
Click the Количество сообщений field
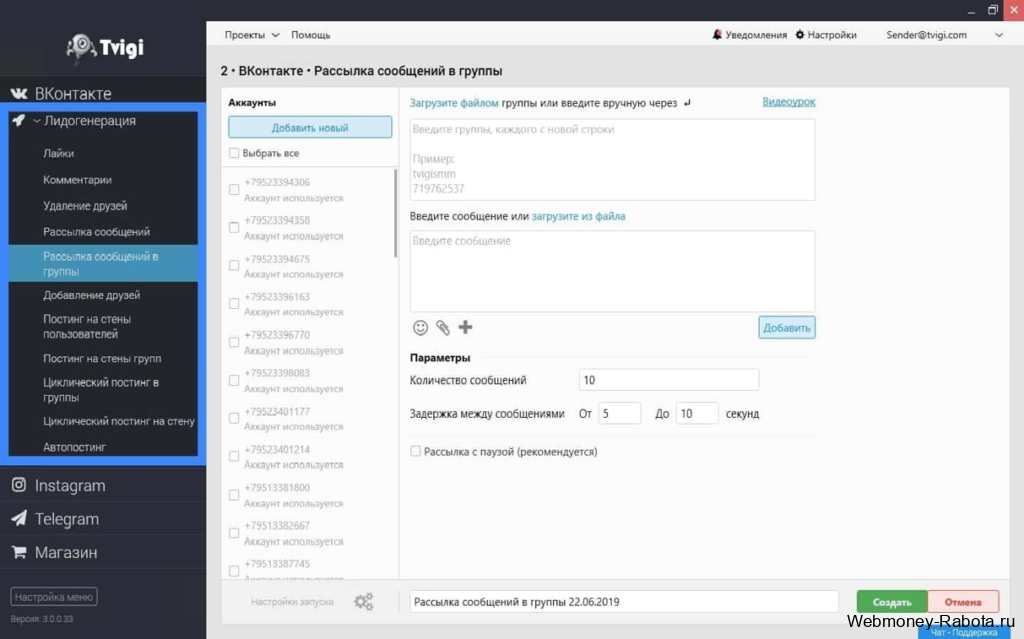669,380
